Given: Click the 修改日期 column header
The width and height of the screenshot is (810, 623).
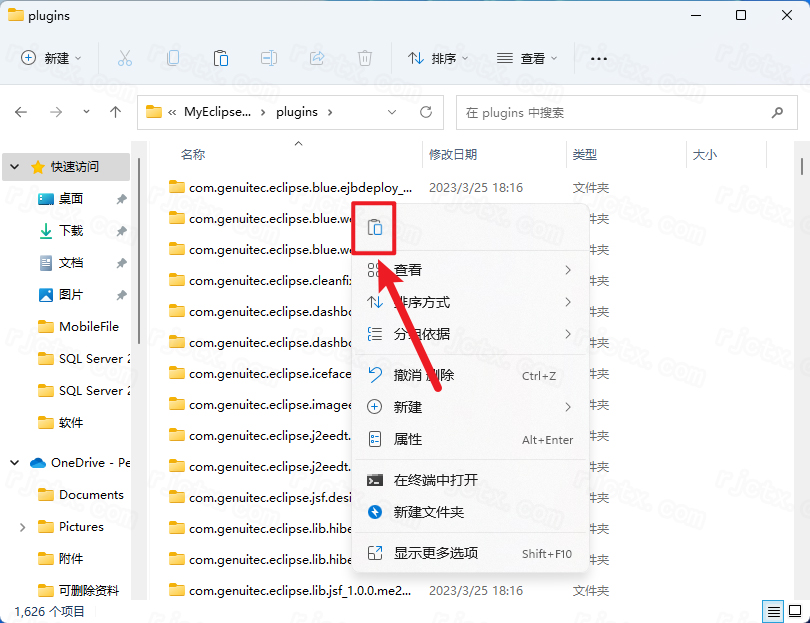Looking at the screenshot, I should click(453, 155).
